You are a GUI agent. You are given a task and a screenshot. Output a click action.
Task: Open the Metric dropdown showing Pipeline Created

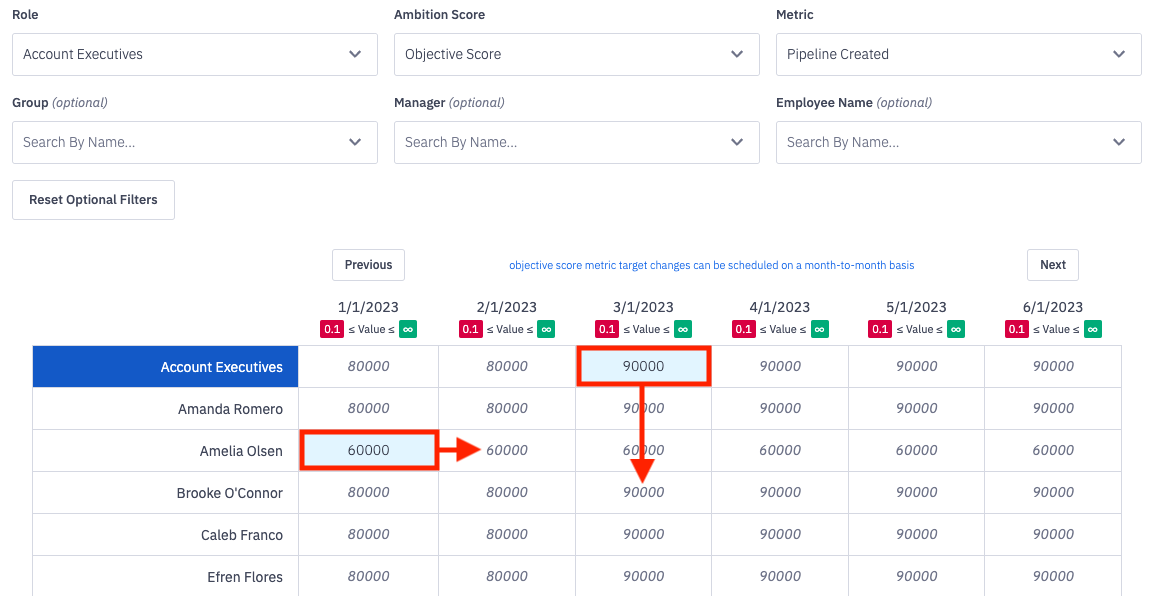958,54
